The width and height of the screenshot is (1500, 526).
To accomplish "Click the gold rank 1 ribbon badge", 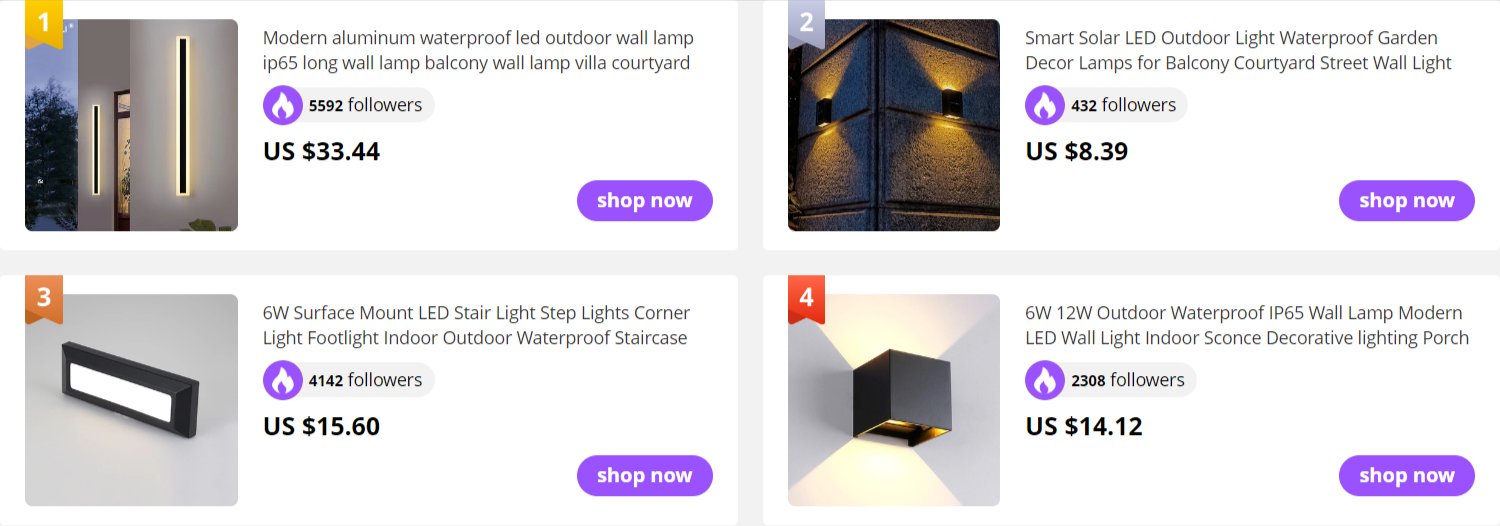I will [x=44, y=23].
